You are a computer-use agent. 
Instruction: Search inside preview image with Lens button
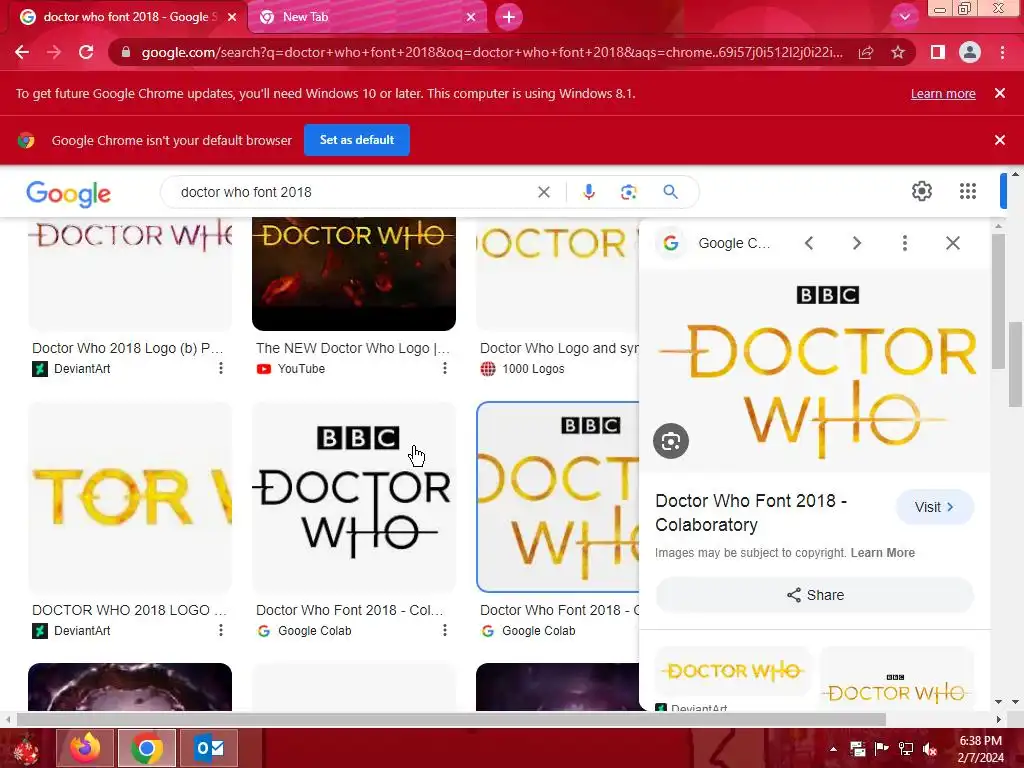click(671, 441)
